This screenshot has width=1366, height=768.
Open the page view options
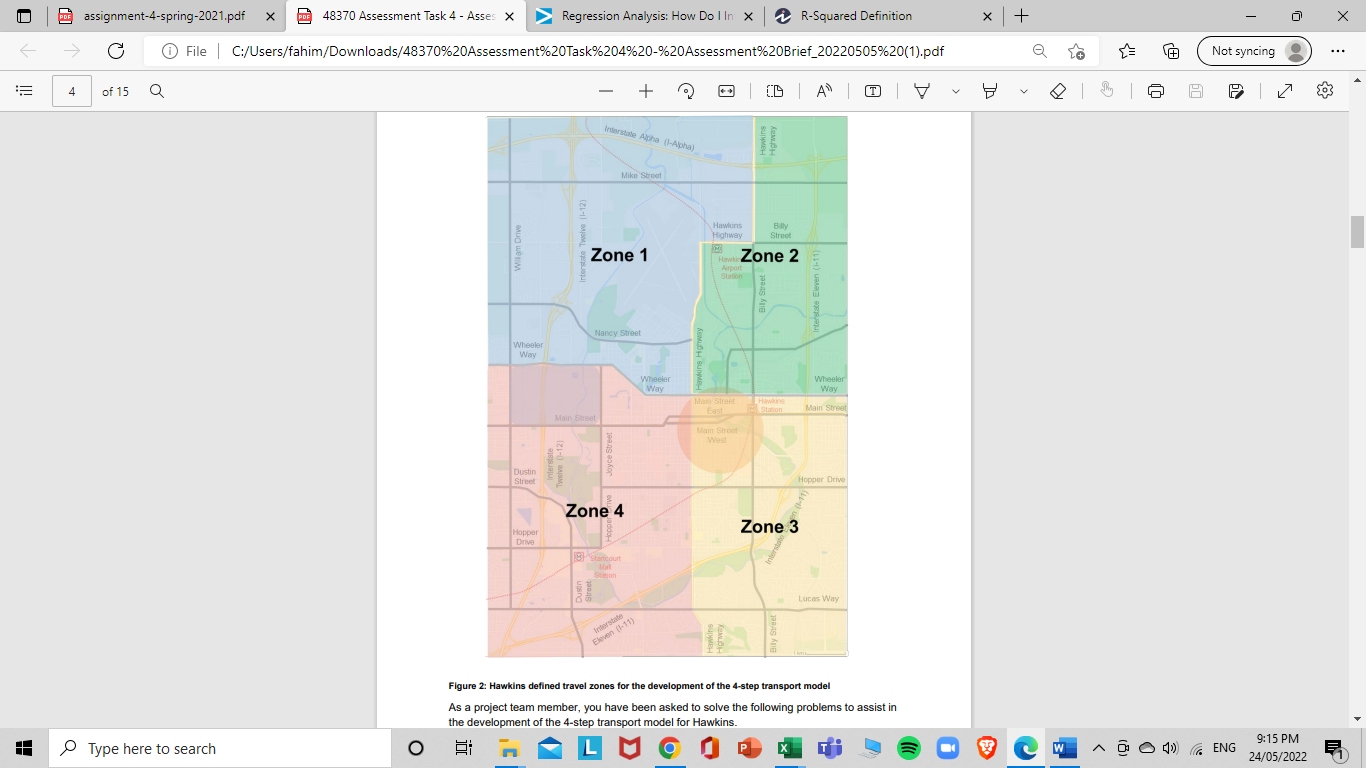[x=775, y=91]
